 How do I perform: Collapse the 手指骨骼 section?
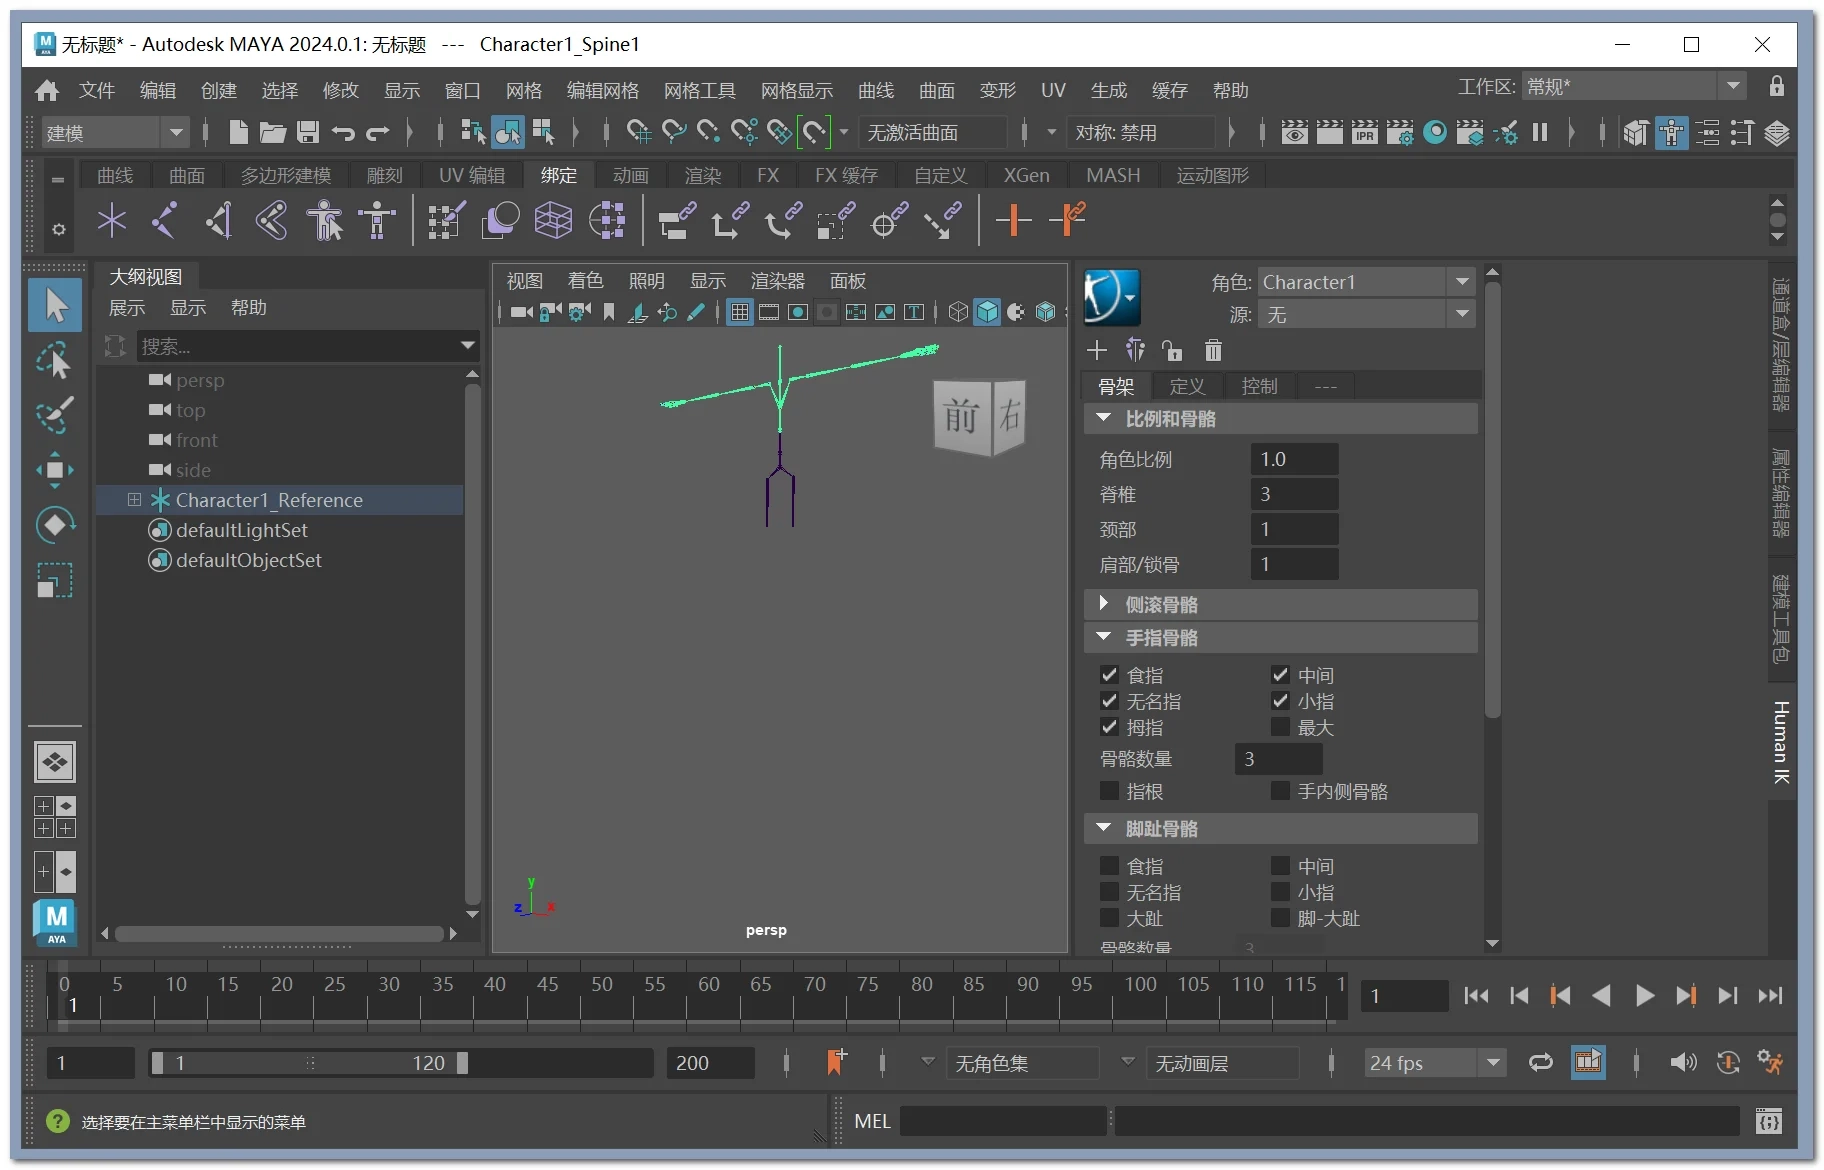click(x=1105, y=637)
